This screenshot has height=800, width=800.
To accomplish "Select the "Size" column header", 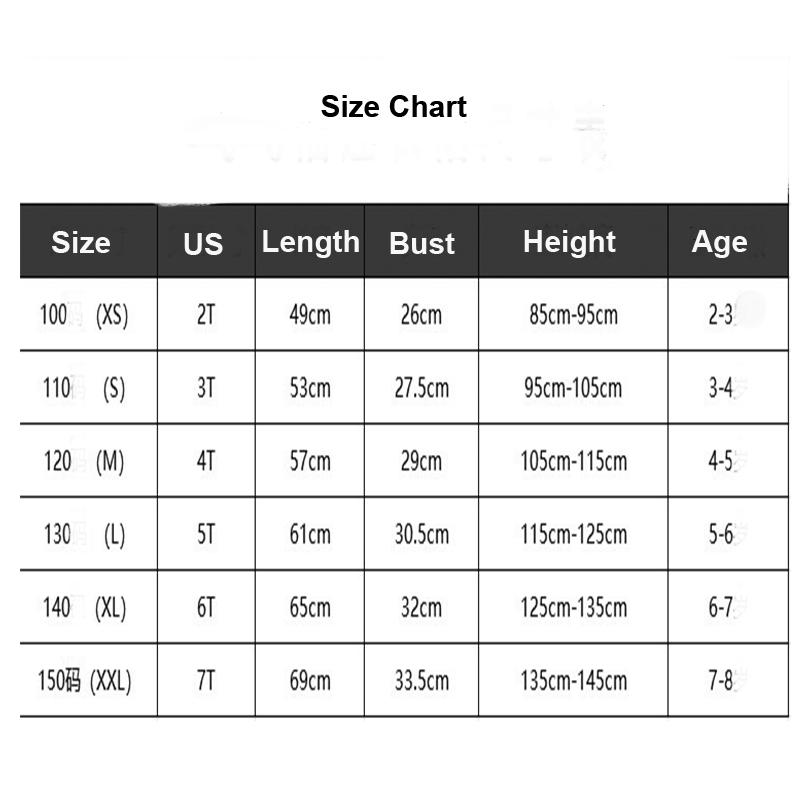I will click(x=81, y=243).
